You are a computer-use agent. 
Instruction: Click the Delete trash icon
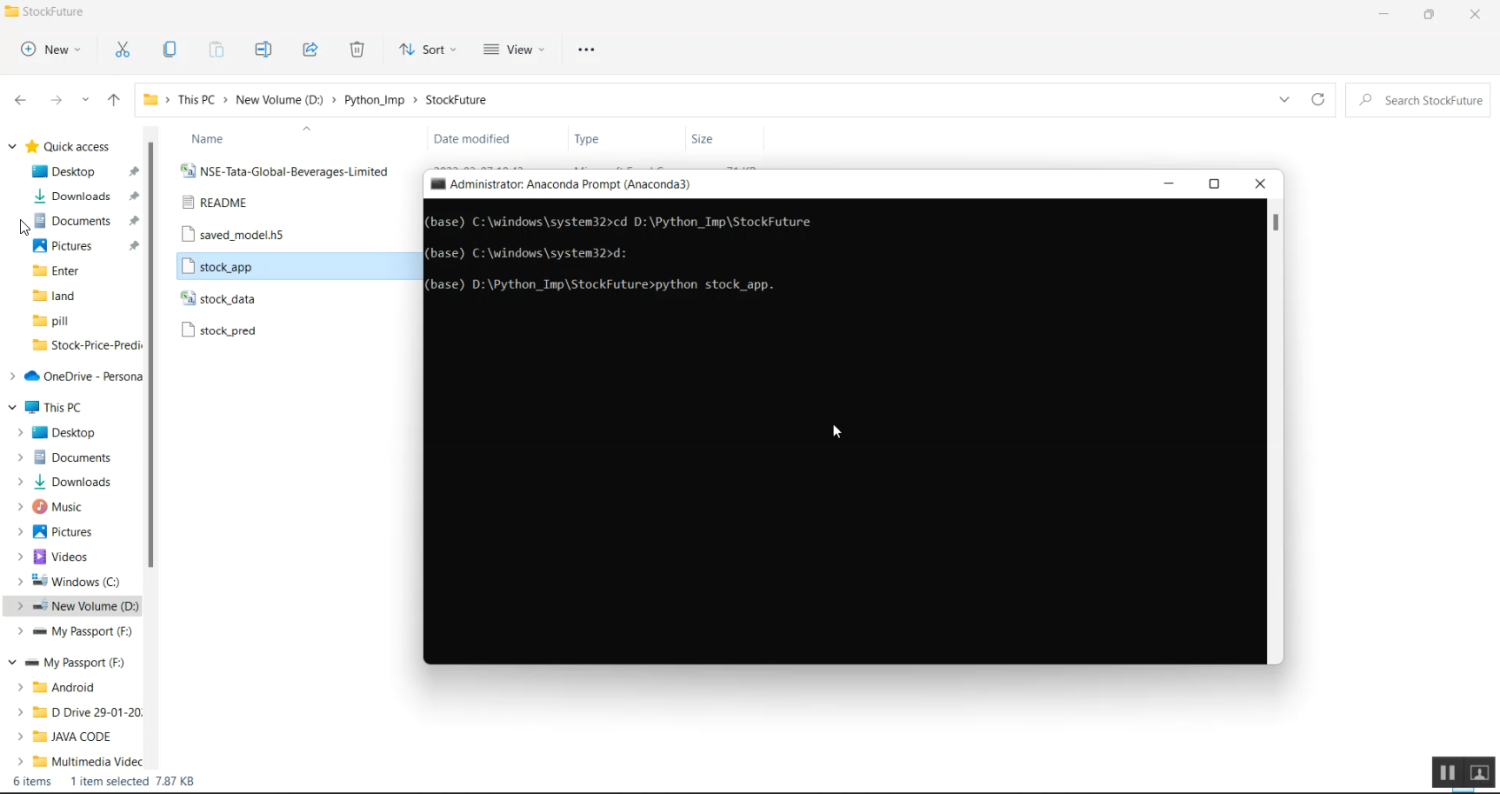(x=357, y=50)
